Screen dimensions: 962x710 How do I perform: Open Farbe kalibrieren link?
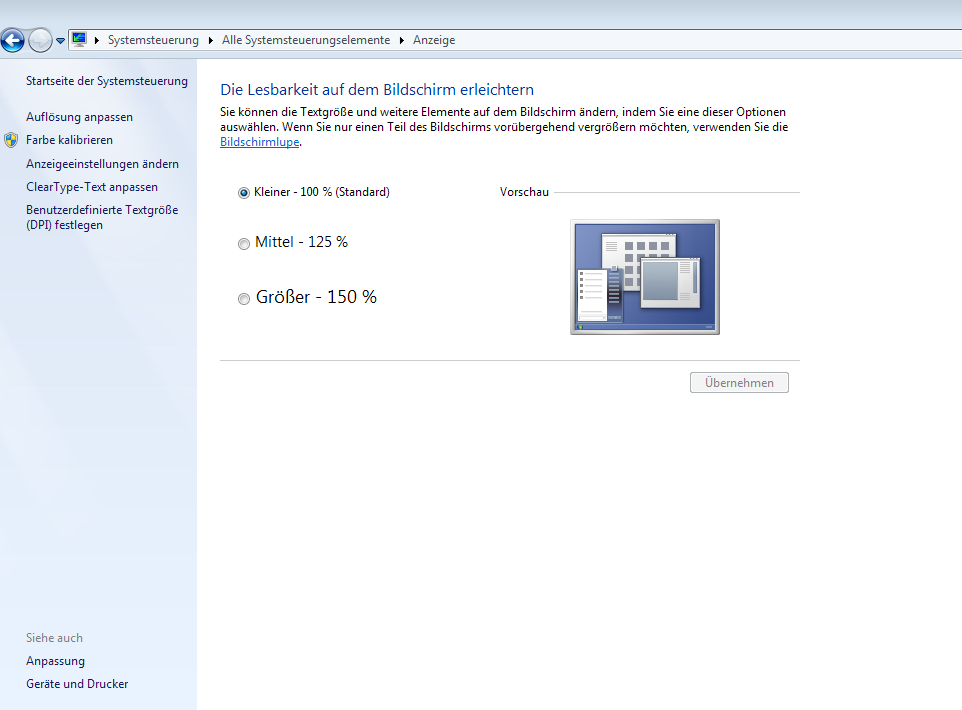(69, 140)
